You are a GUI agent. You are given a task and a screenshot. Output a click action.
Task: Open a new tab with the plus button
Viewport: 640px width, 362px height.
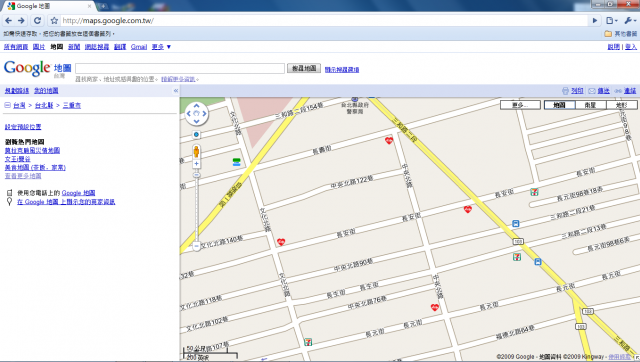tap(104, 6)
